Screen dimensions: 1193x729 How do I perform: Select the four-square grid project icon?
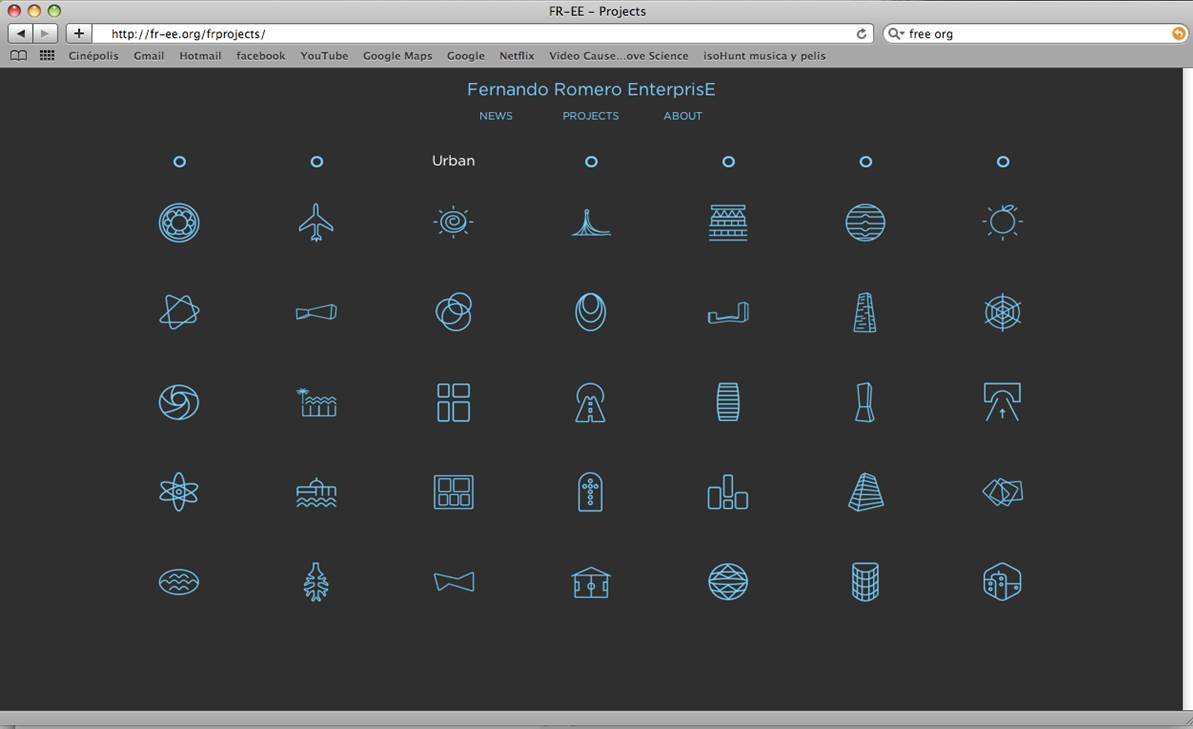(453, 402)
